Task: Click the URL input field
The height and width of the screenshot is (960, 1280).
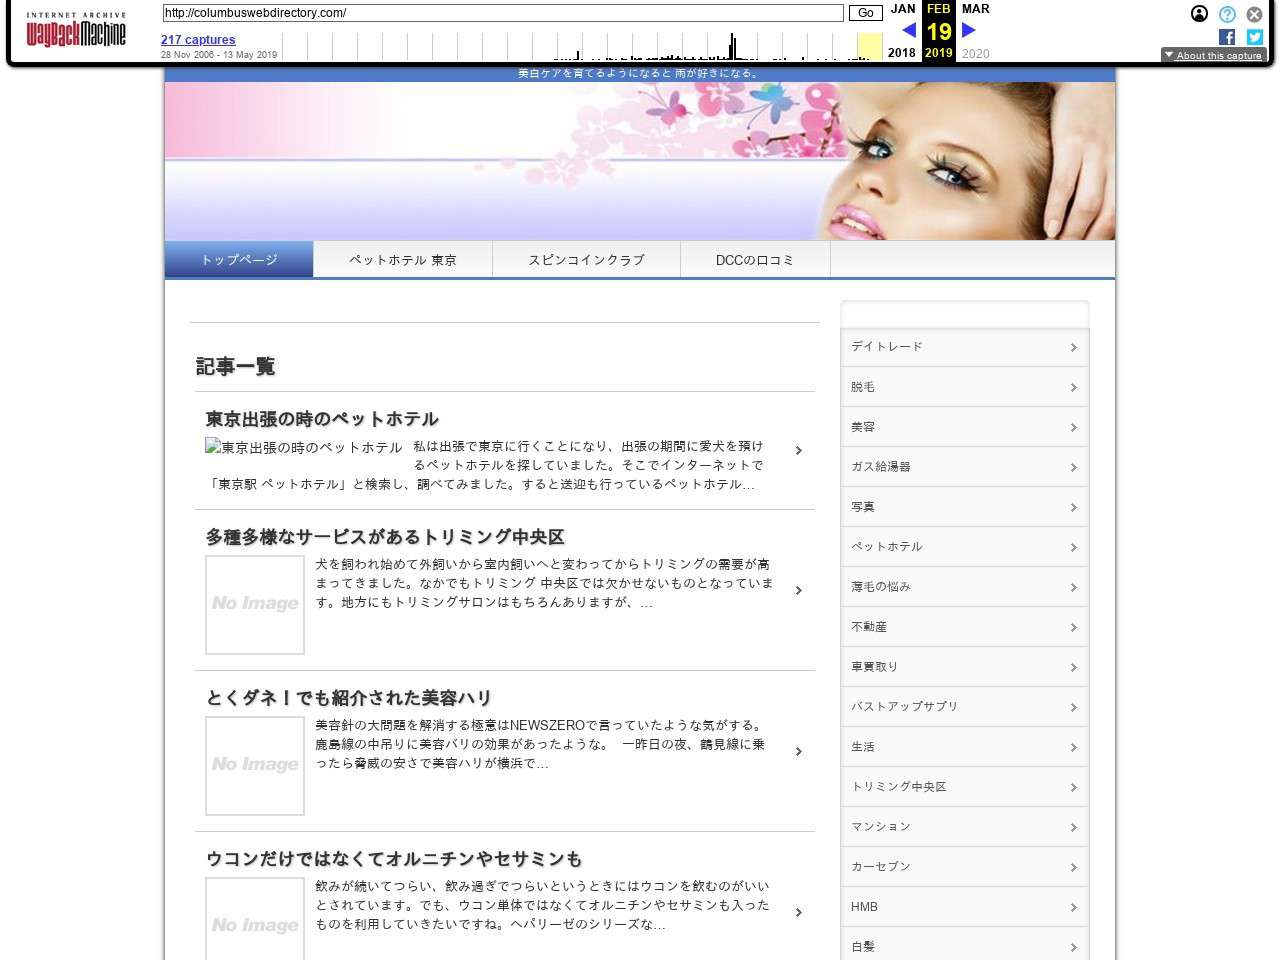Action: pos(502,13)
